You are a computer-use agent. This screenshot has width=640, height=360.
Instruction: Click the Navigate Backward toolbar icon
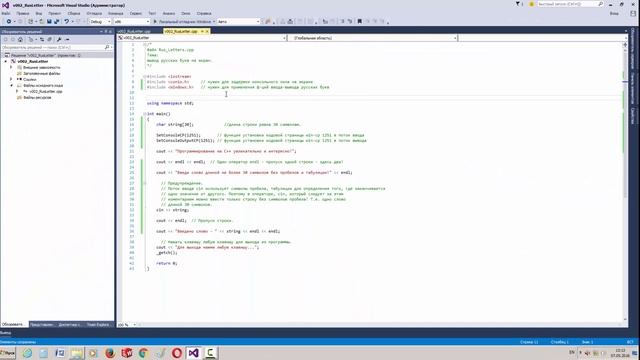click(8, 22)
